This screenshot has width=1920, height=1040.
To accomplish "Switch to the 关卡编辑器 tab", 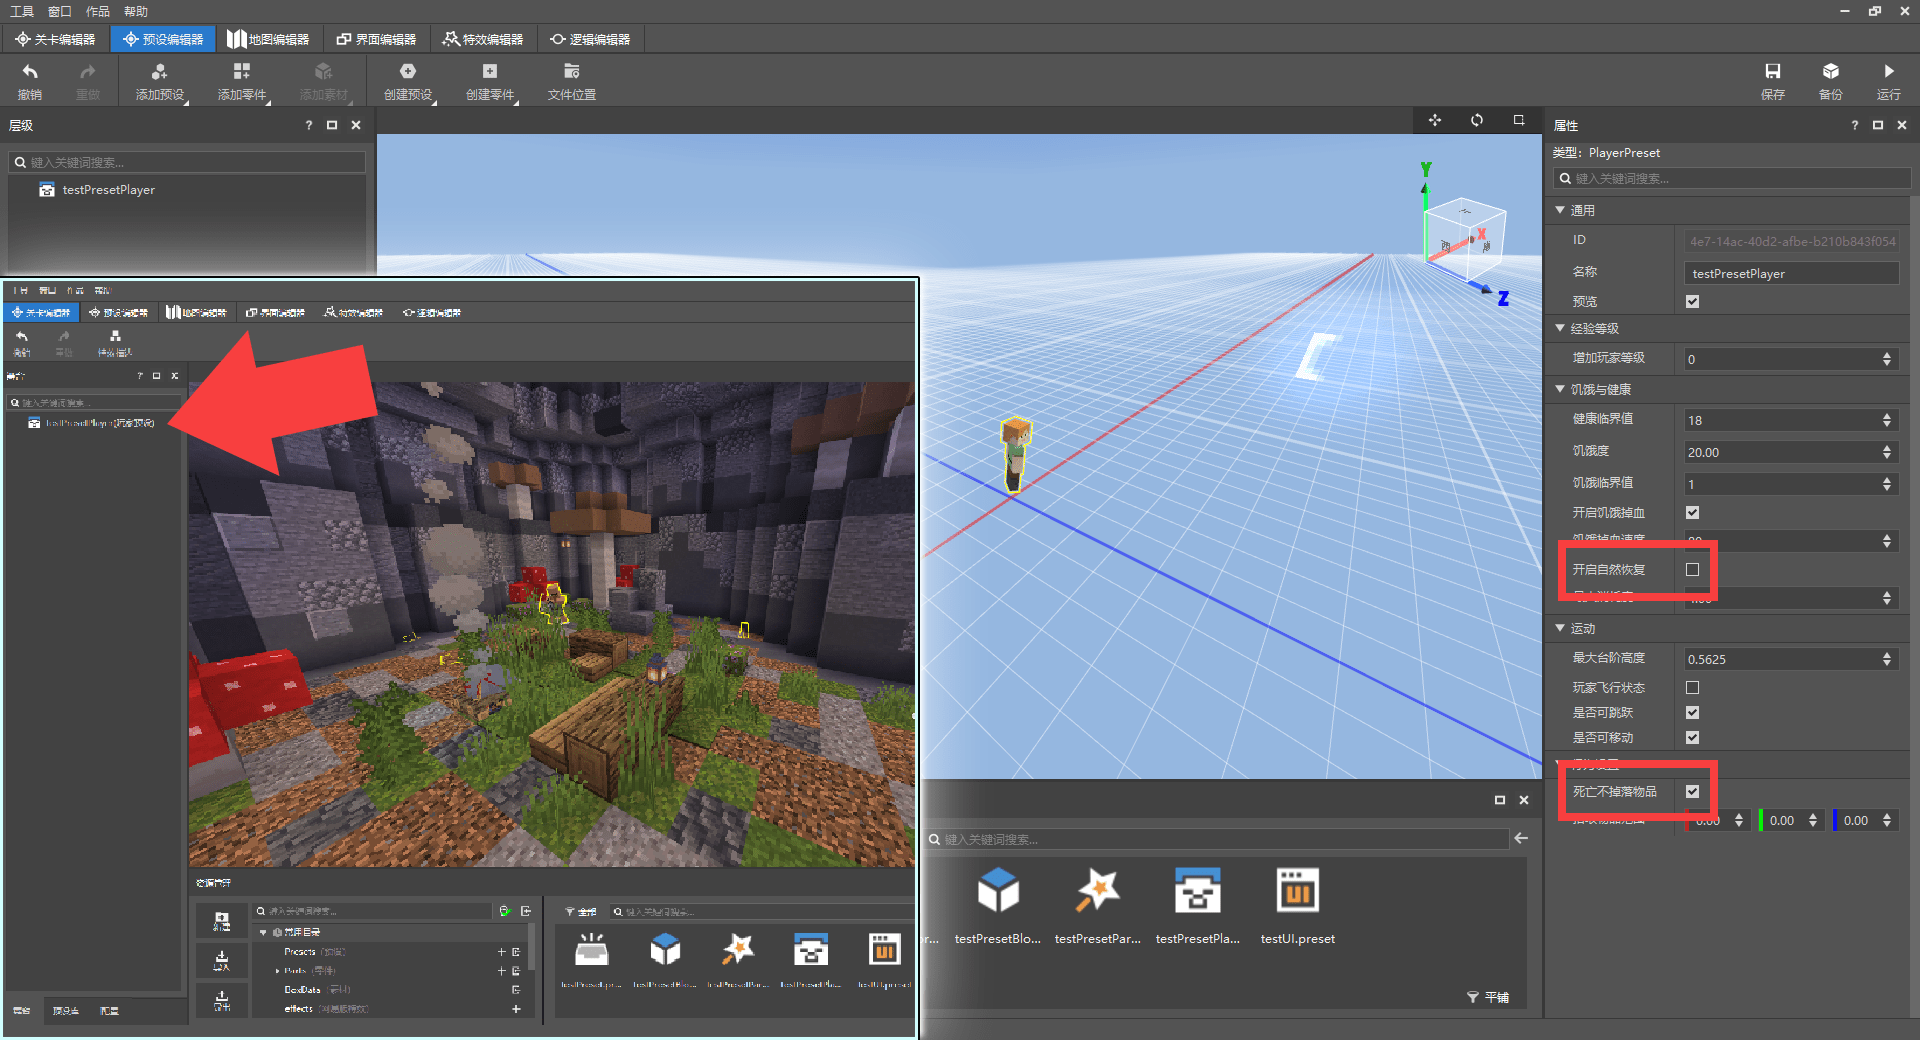I will coord(55,39).
